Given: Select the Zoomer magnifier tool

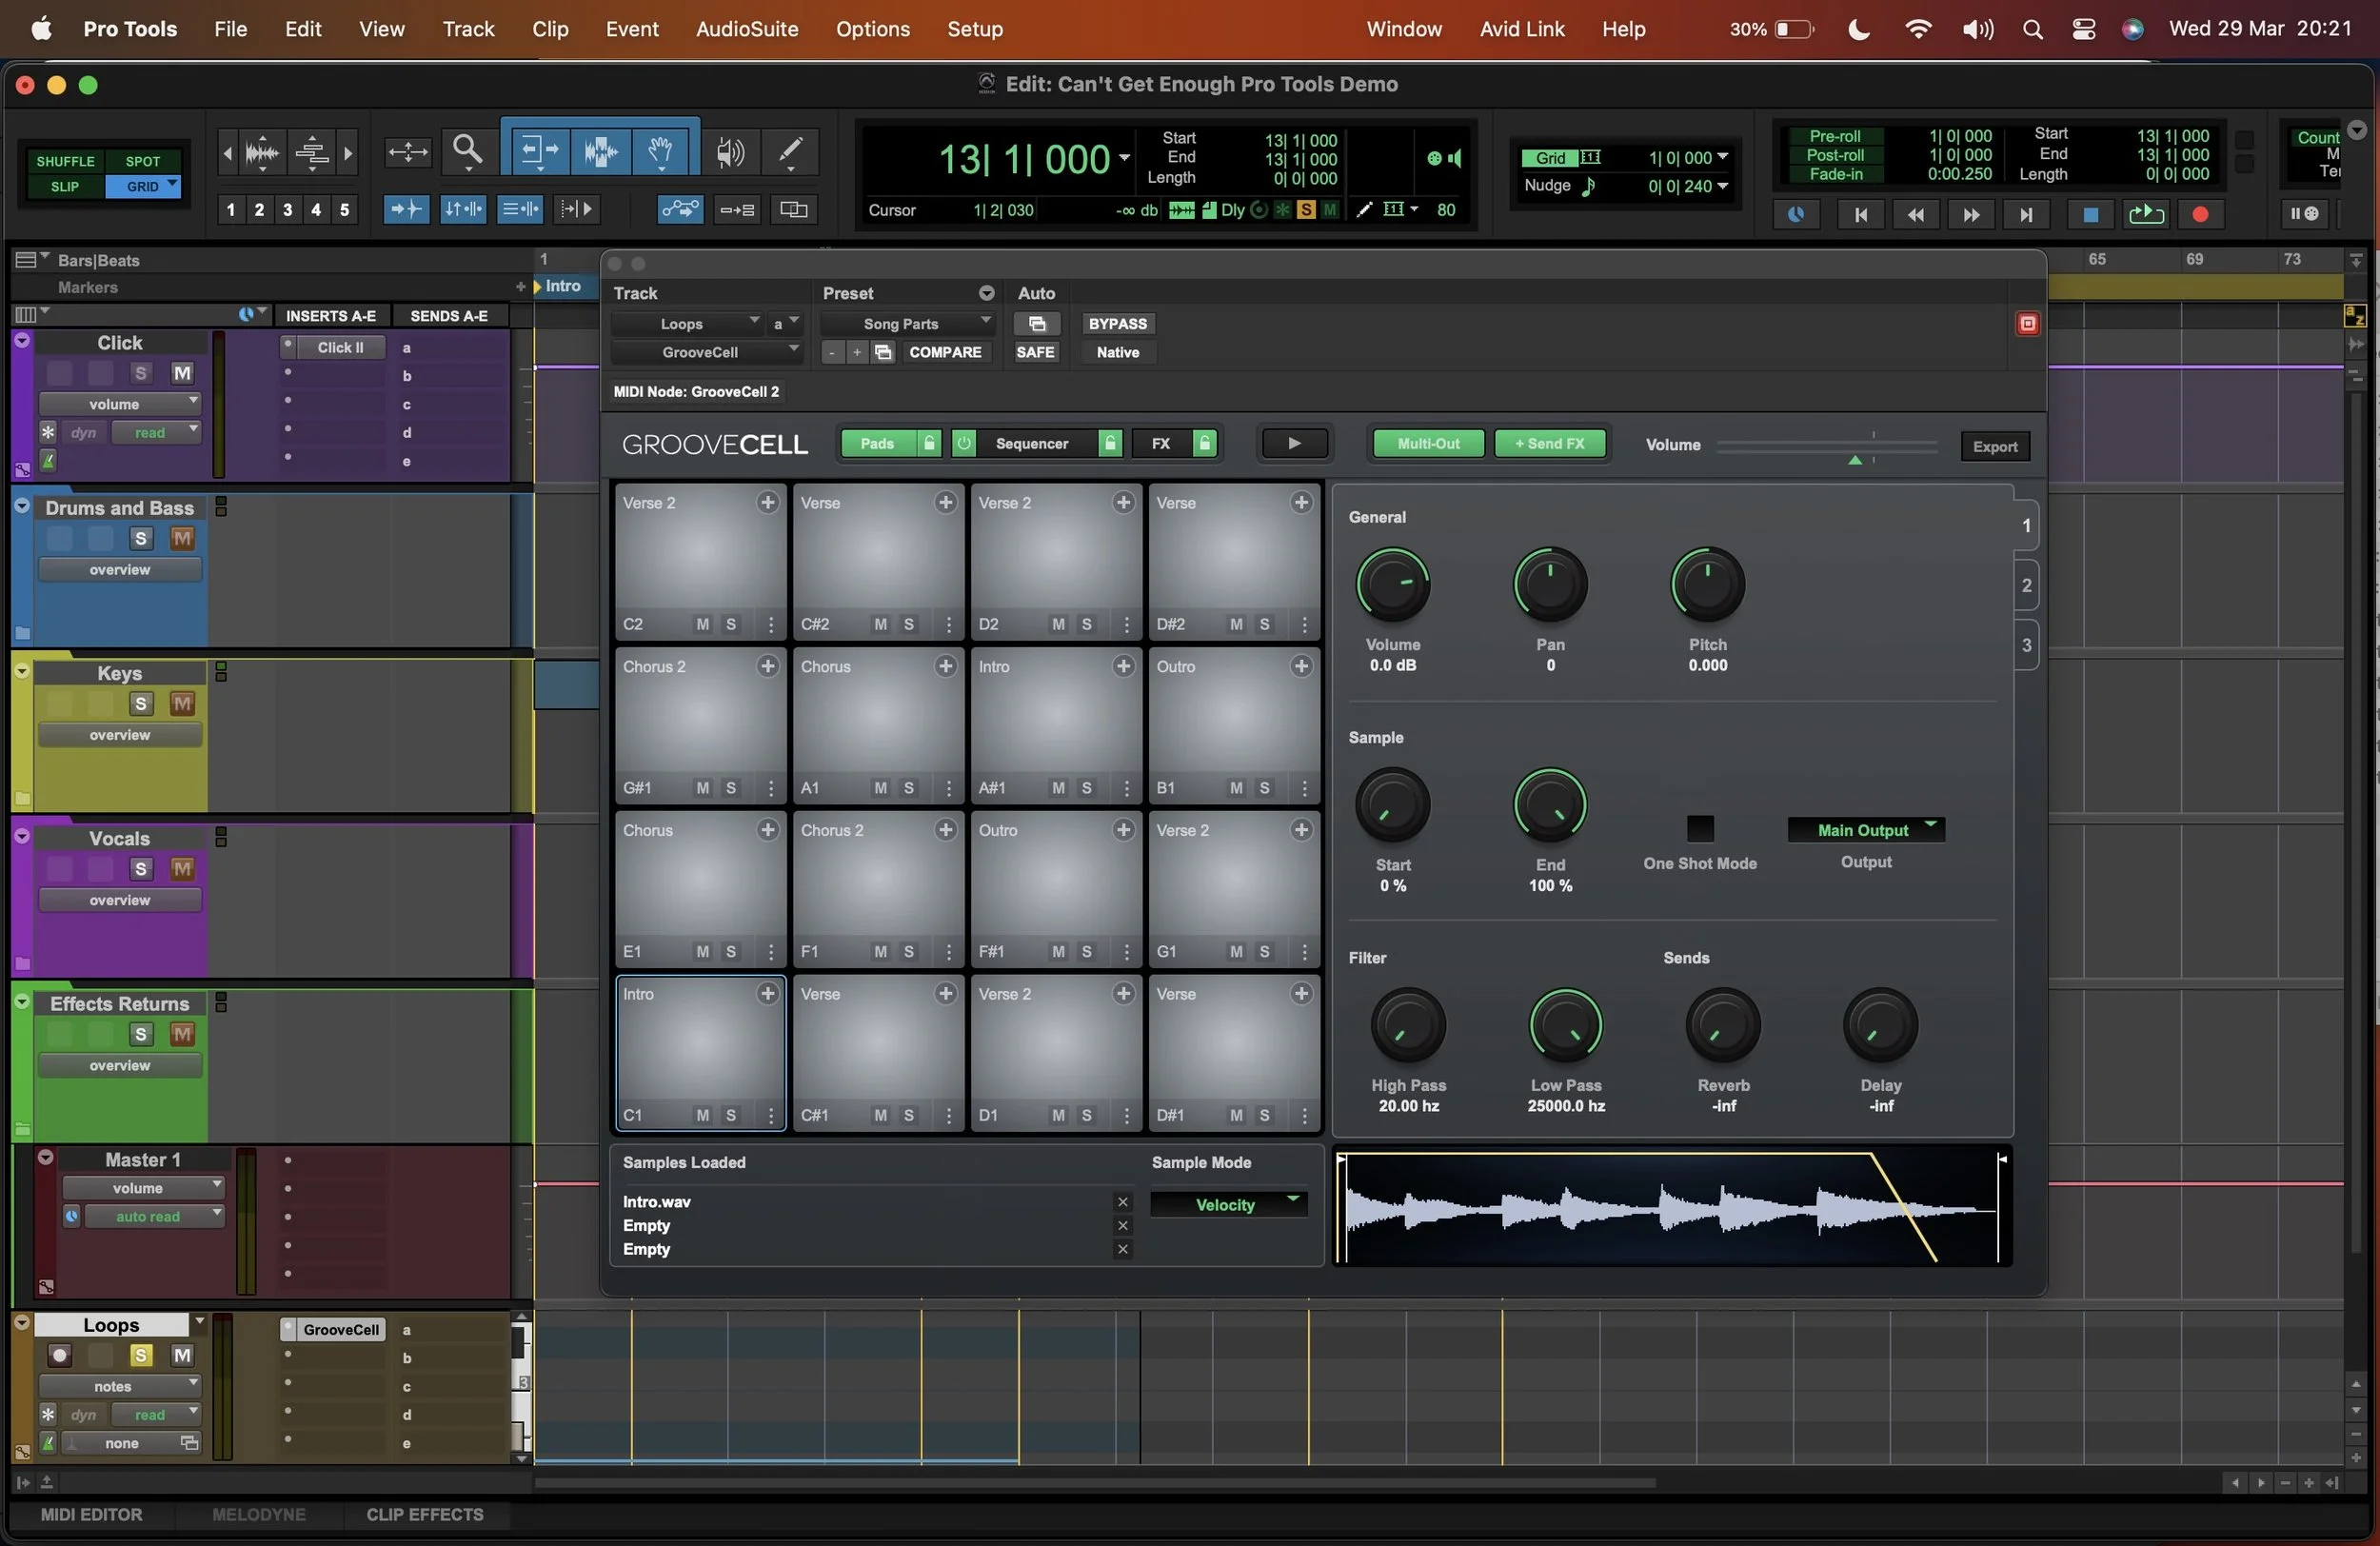Looking at the screenshot, I should pos(468,150).
